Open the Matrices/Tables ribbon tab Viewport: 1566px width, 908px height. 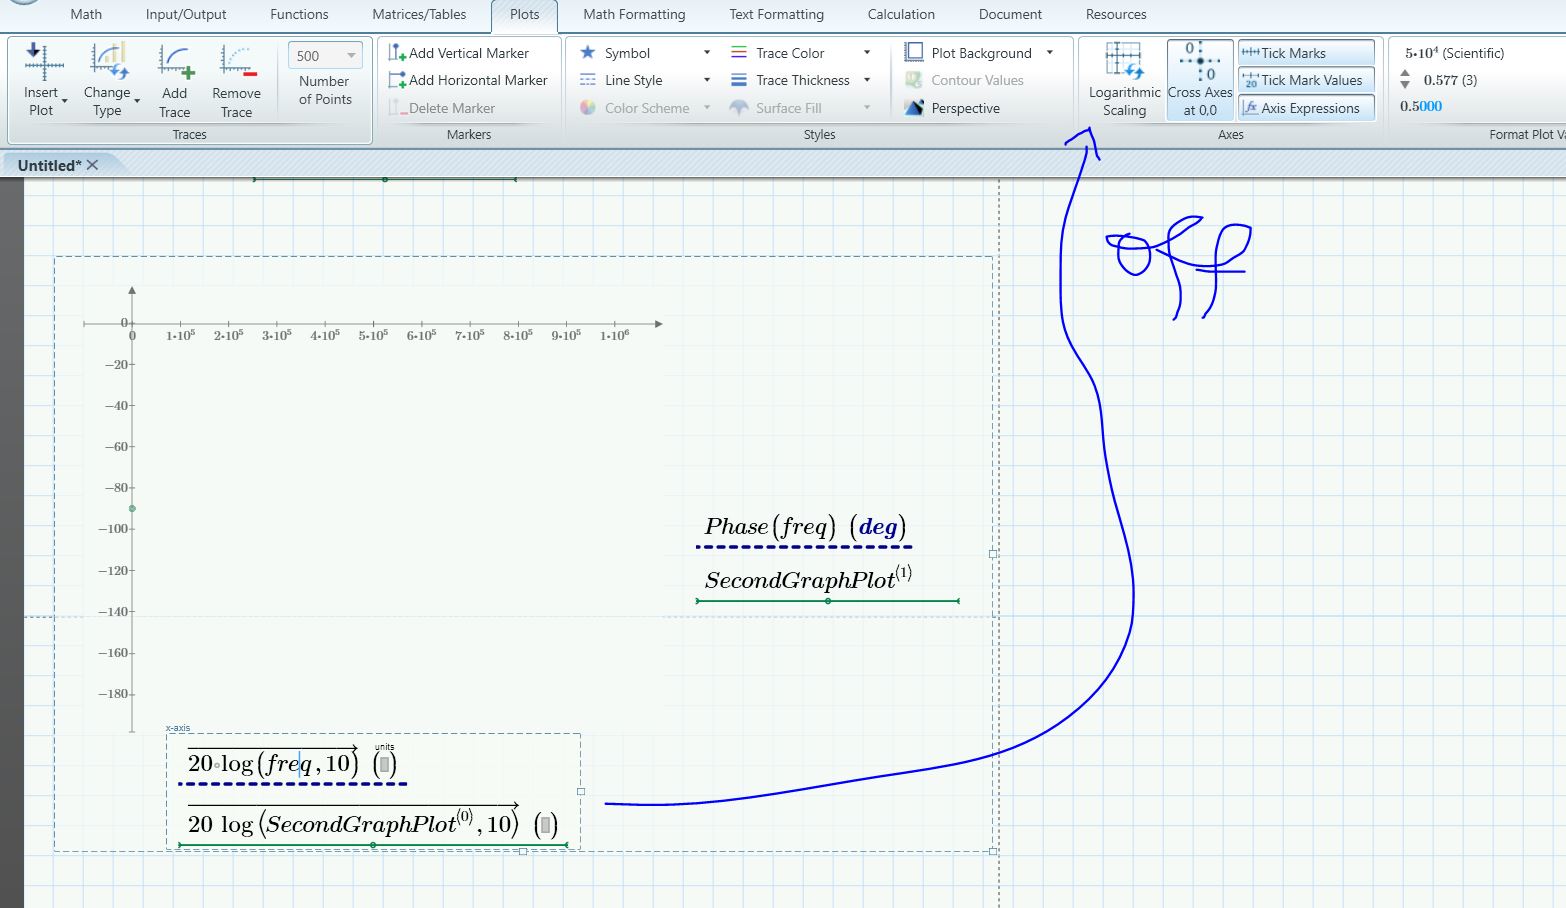[419, 14]
